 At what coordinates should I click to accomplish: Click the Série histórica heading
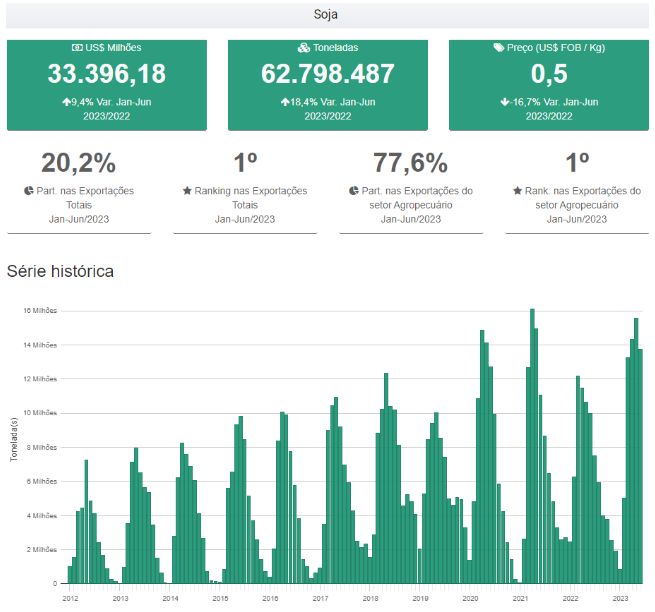click(x=60, y=271)
